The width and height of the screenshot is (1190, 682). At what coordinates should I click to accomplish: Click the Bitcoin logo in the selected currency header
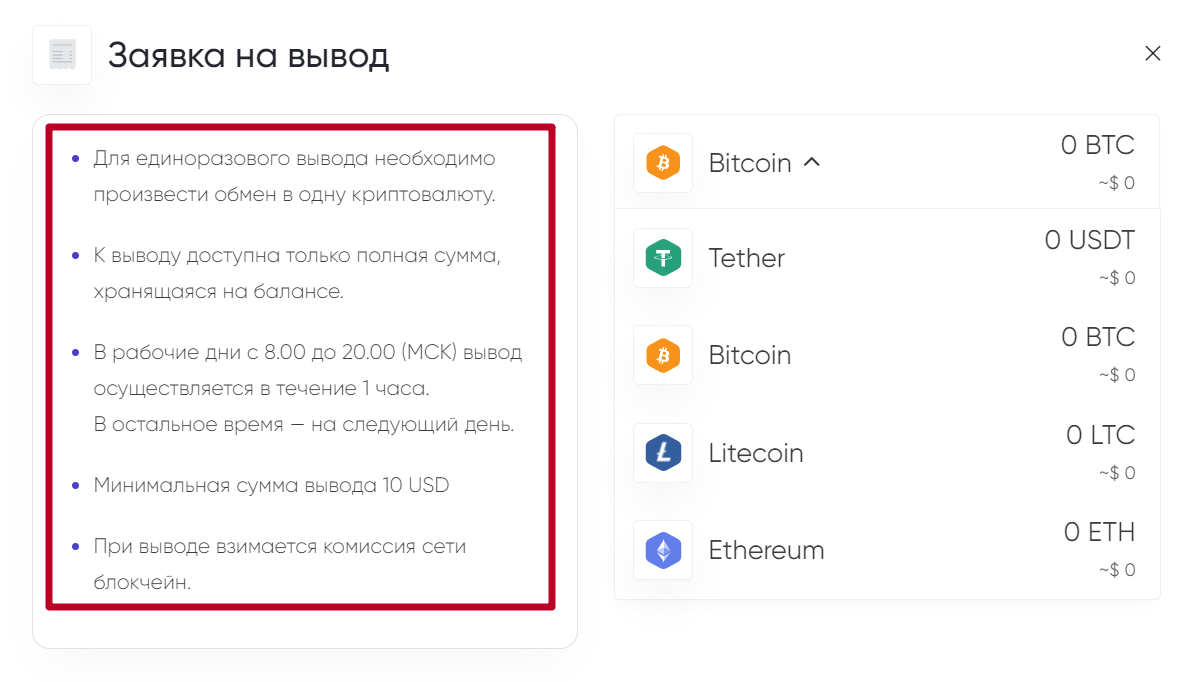coord(662,163)
